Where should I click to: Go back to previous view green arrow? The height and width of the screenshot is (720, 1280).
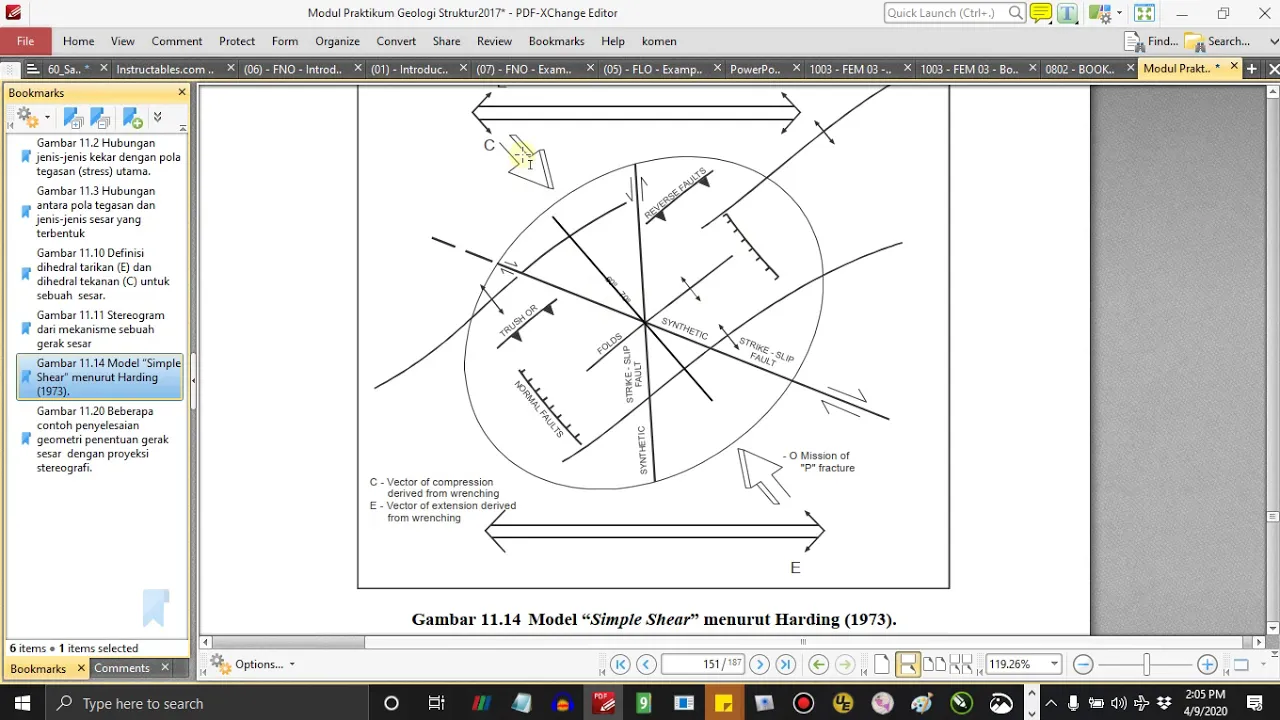point(818,664)
